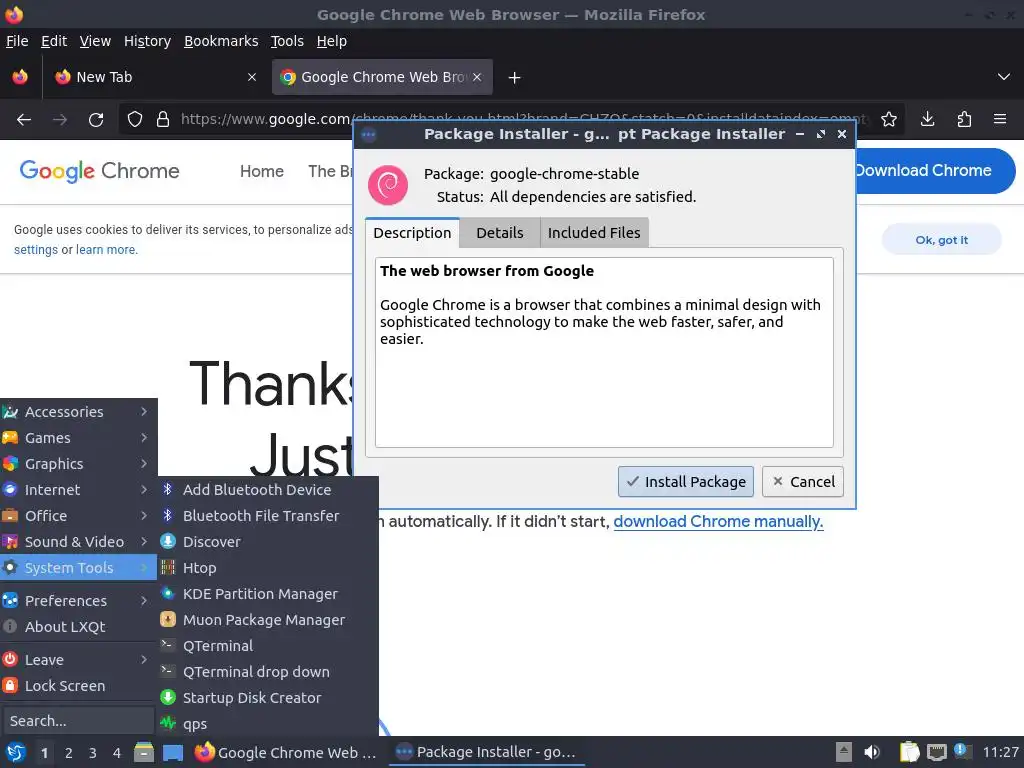Expand the Sound & Video category
The image size is (1024, 768).
click(x=78, y=542)
